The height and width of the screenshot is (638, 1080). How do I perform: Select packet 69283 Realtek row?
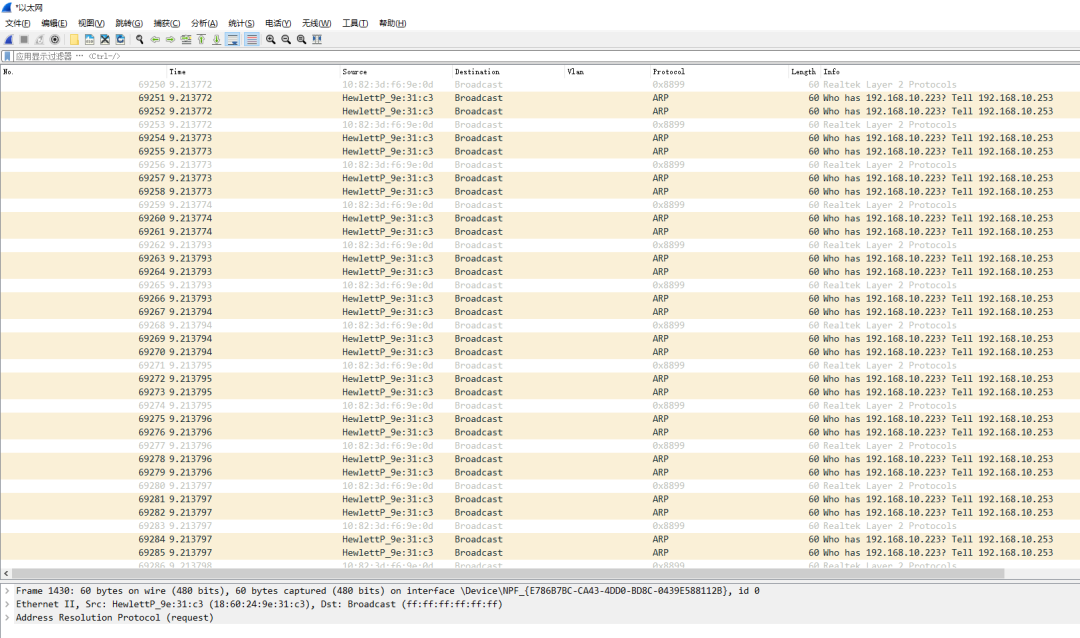[540, 526]
